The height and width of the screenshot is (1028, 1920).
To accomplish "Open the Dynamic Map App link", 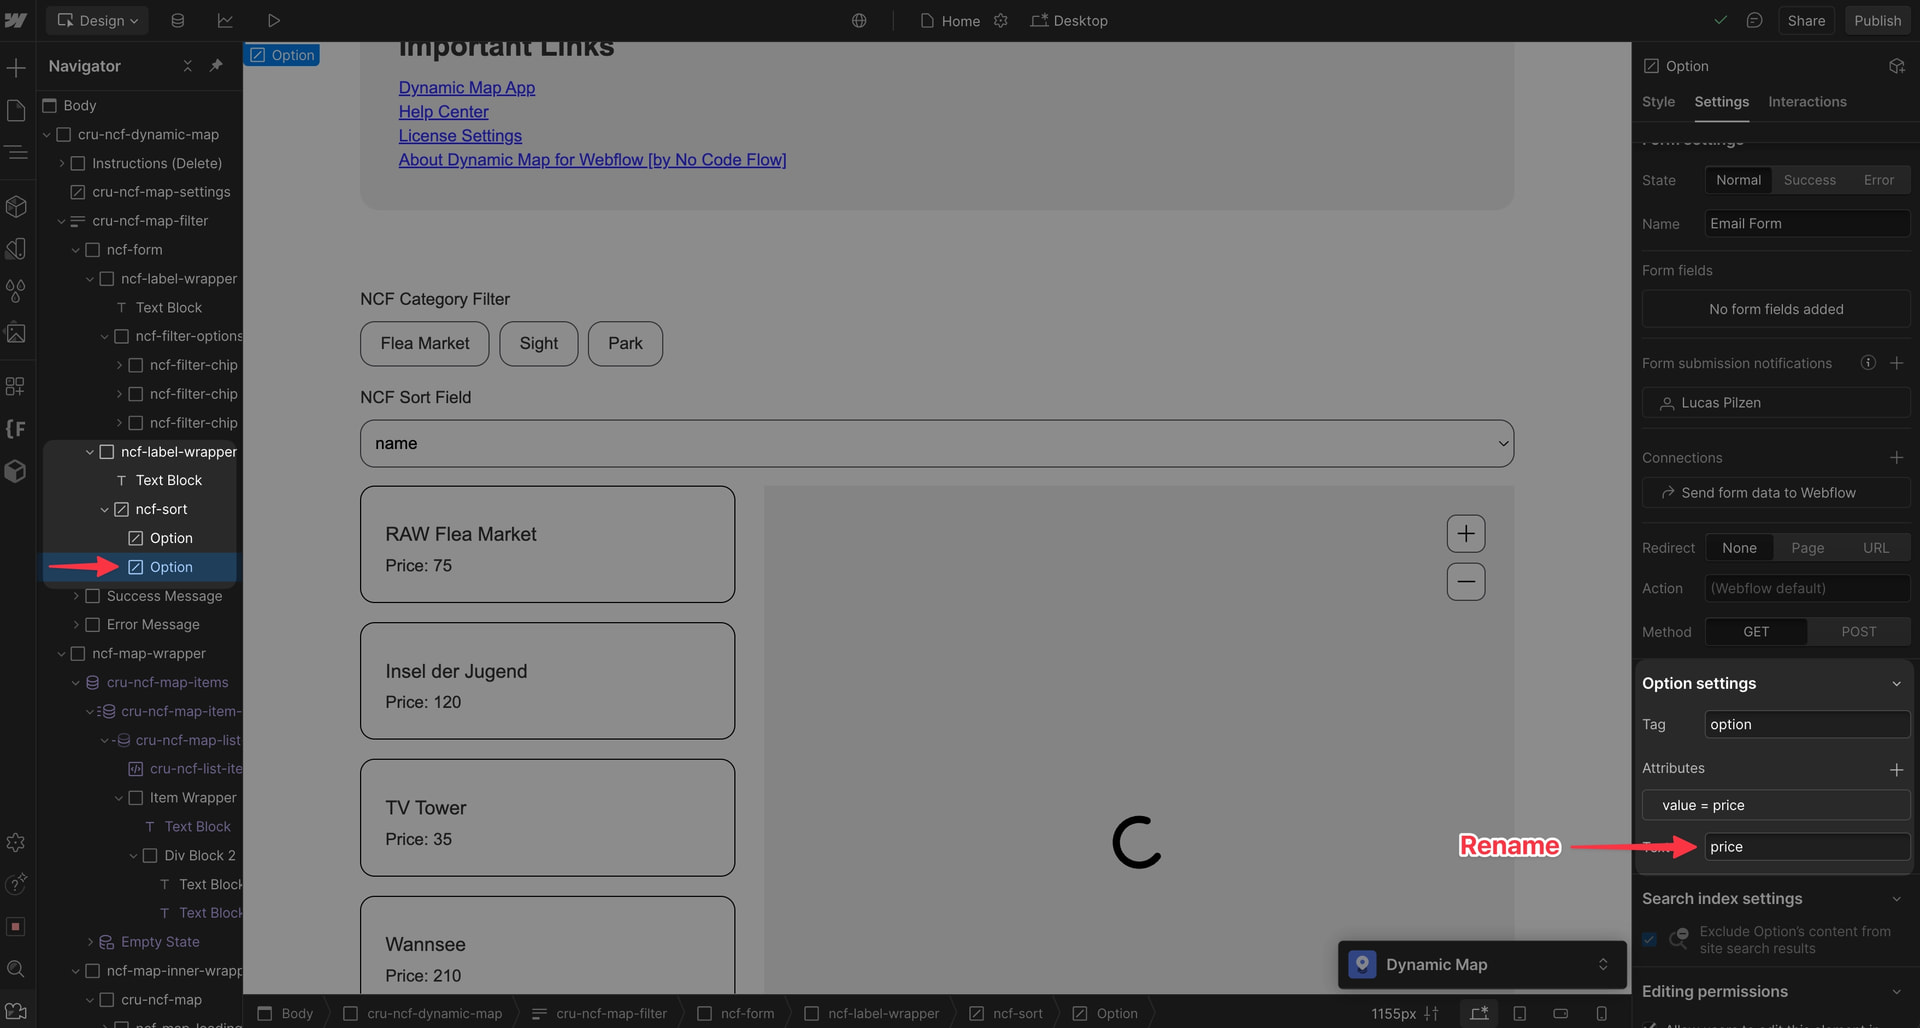I will (x=467, y=88).
